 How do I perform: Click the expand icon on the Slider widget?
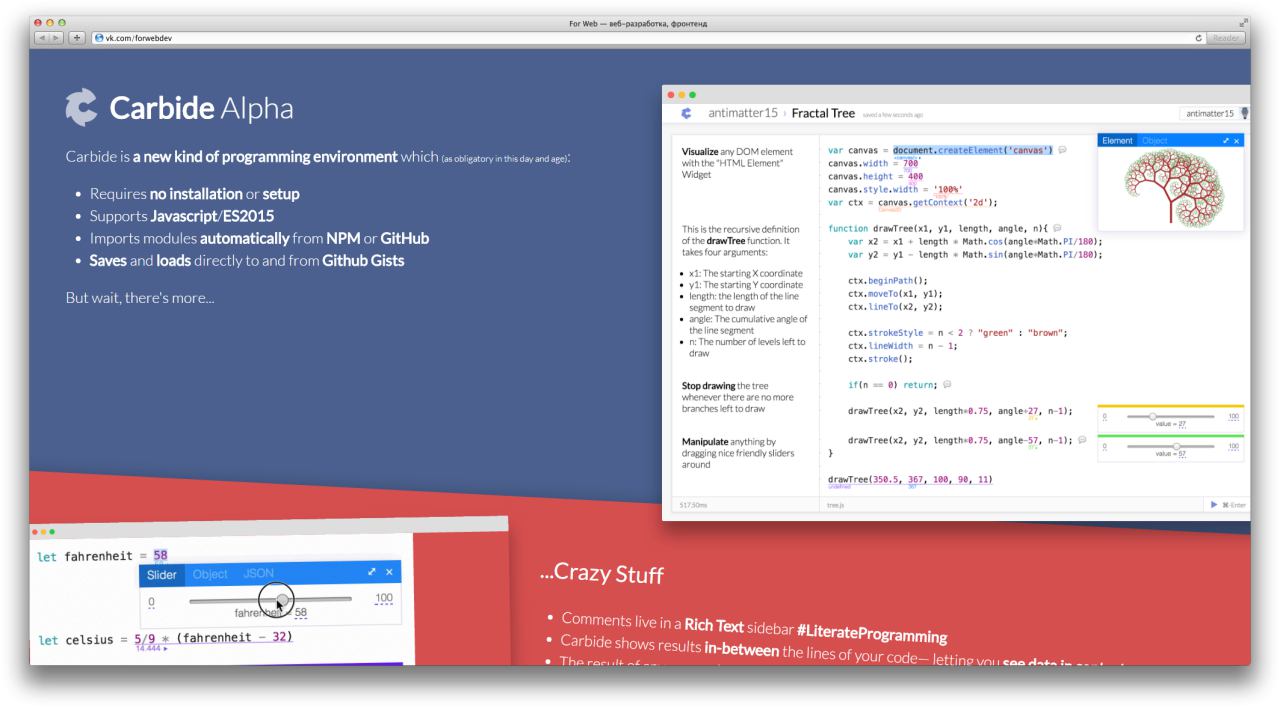371,573
